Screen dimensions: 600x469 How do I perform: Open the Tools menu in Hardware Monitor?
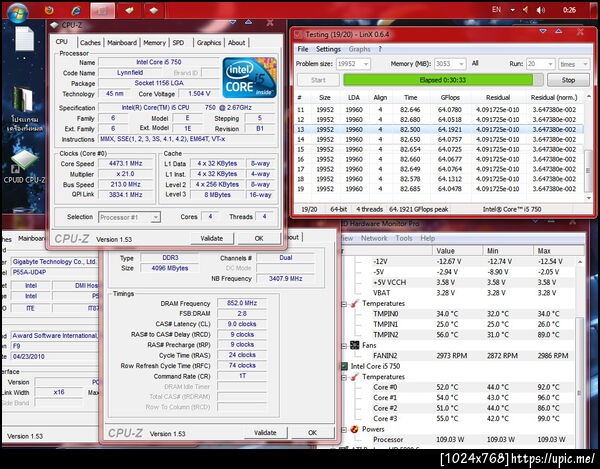[x=404, y=238]
